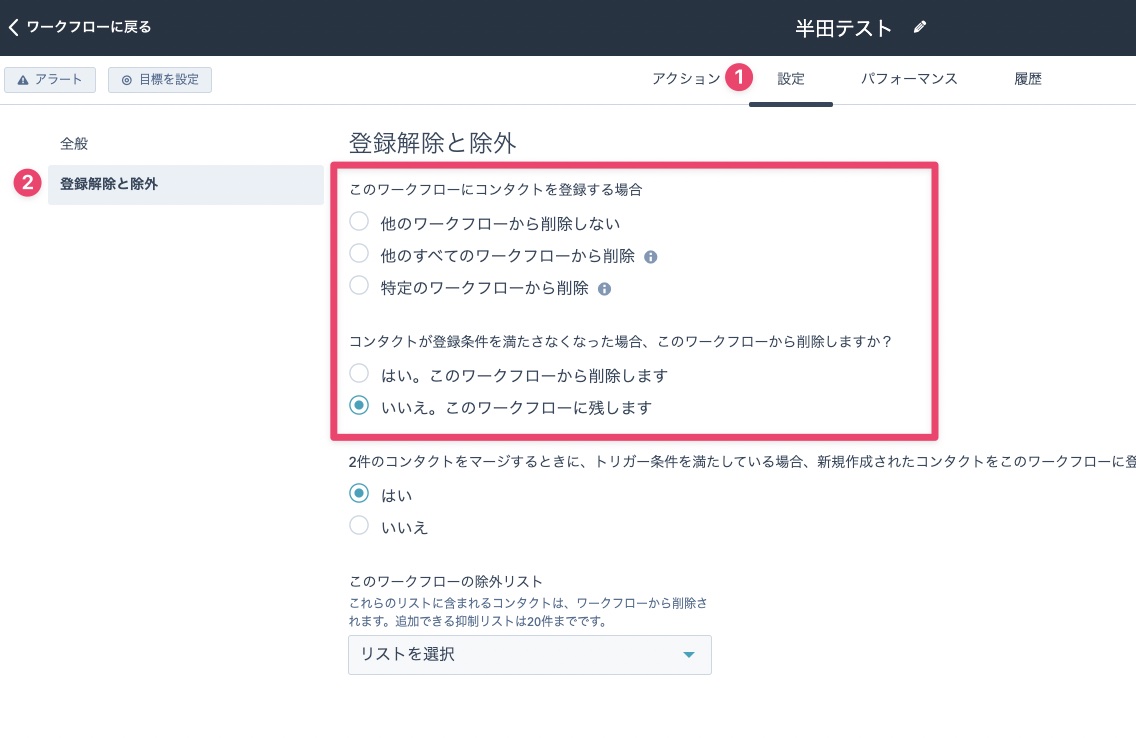
Task: Select はい radio for merged contacts
Action: click(x=359, y=493)
